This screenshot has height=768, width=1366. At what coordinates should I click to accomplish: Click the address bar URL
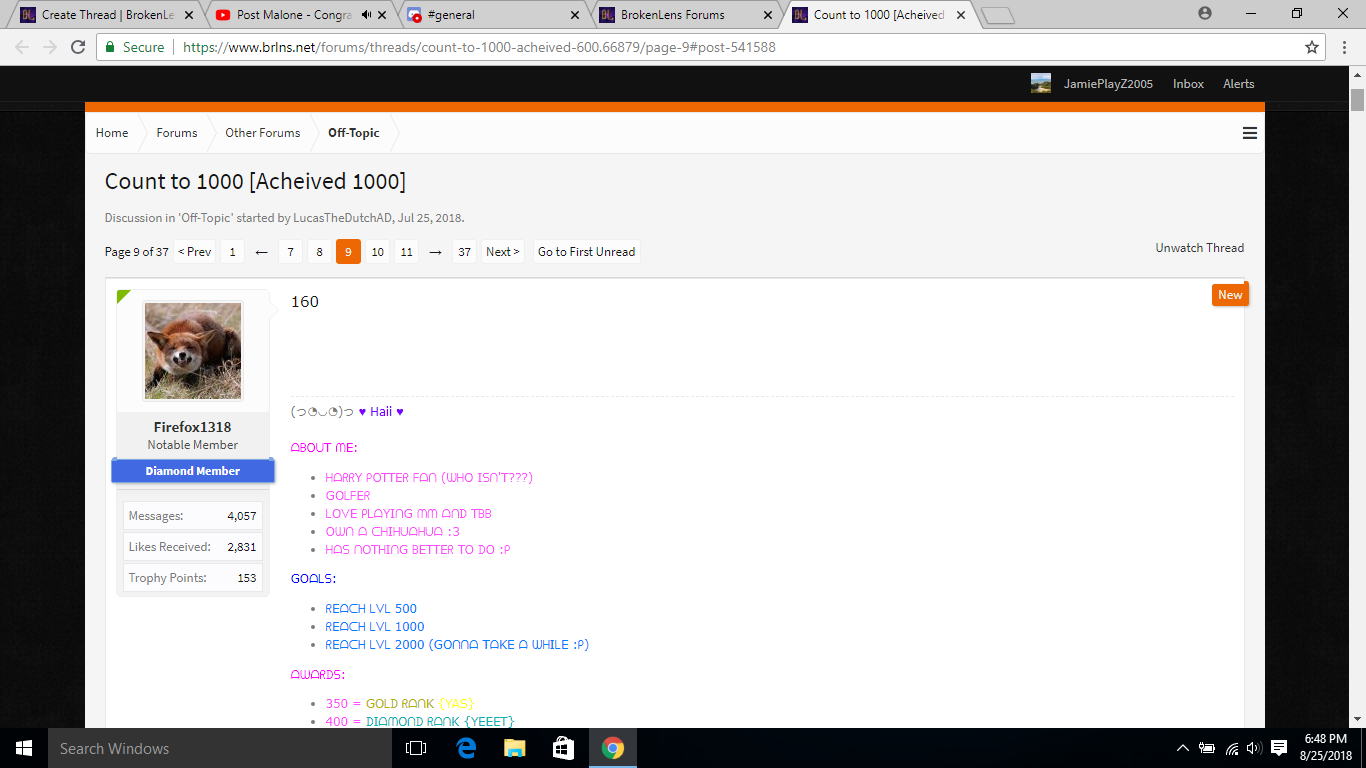coord(480,47)
